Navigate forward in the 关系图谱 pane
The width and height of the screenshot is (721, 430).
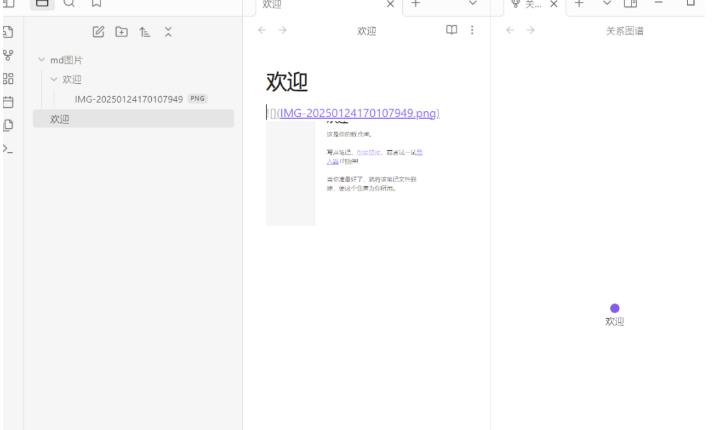click(x=530, y=30)
